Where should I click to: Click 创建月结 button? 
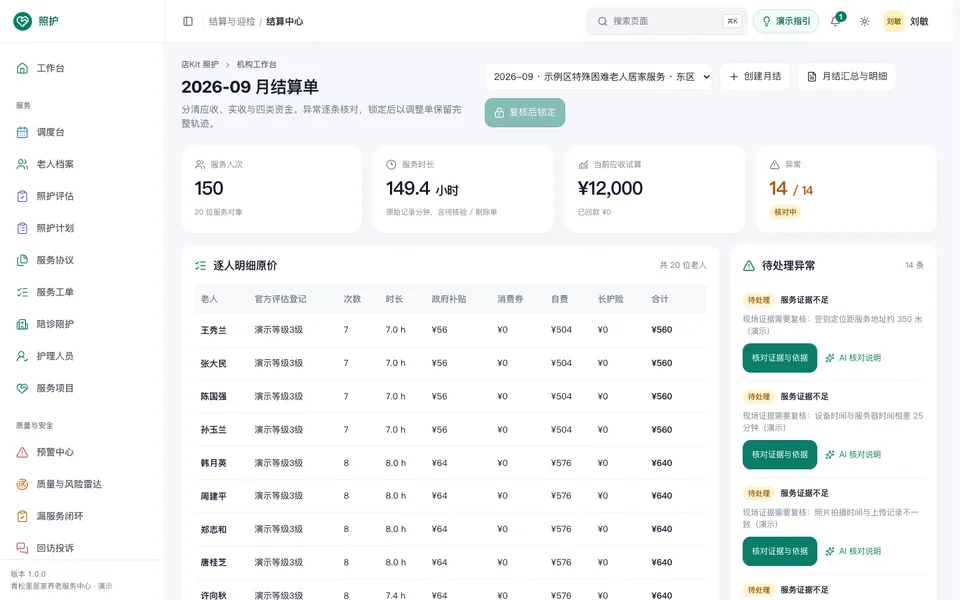pyautogui.click(x=755, y=77)
